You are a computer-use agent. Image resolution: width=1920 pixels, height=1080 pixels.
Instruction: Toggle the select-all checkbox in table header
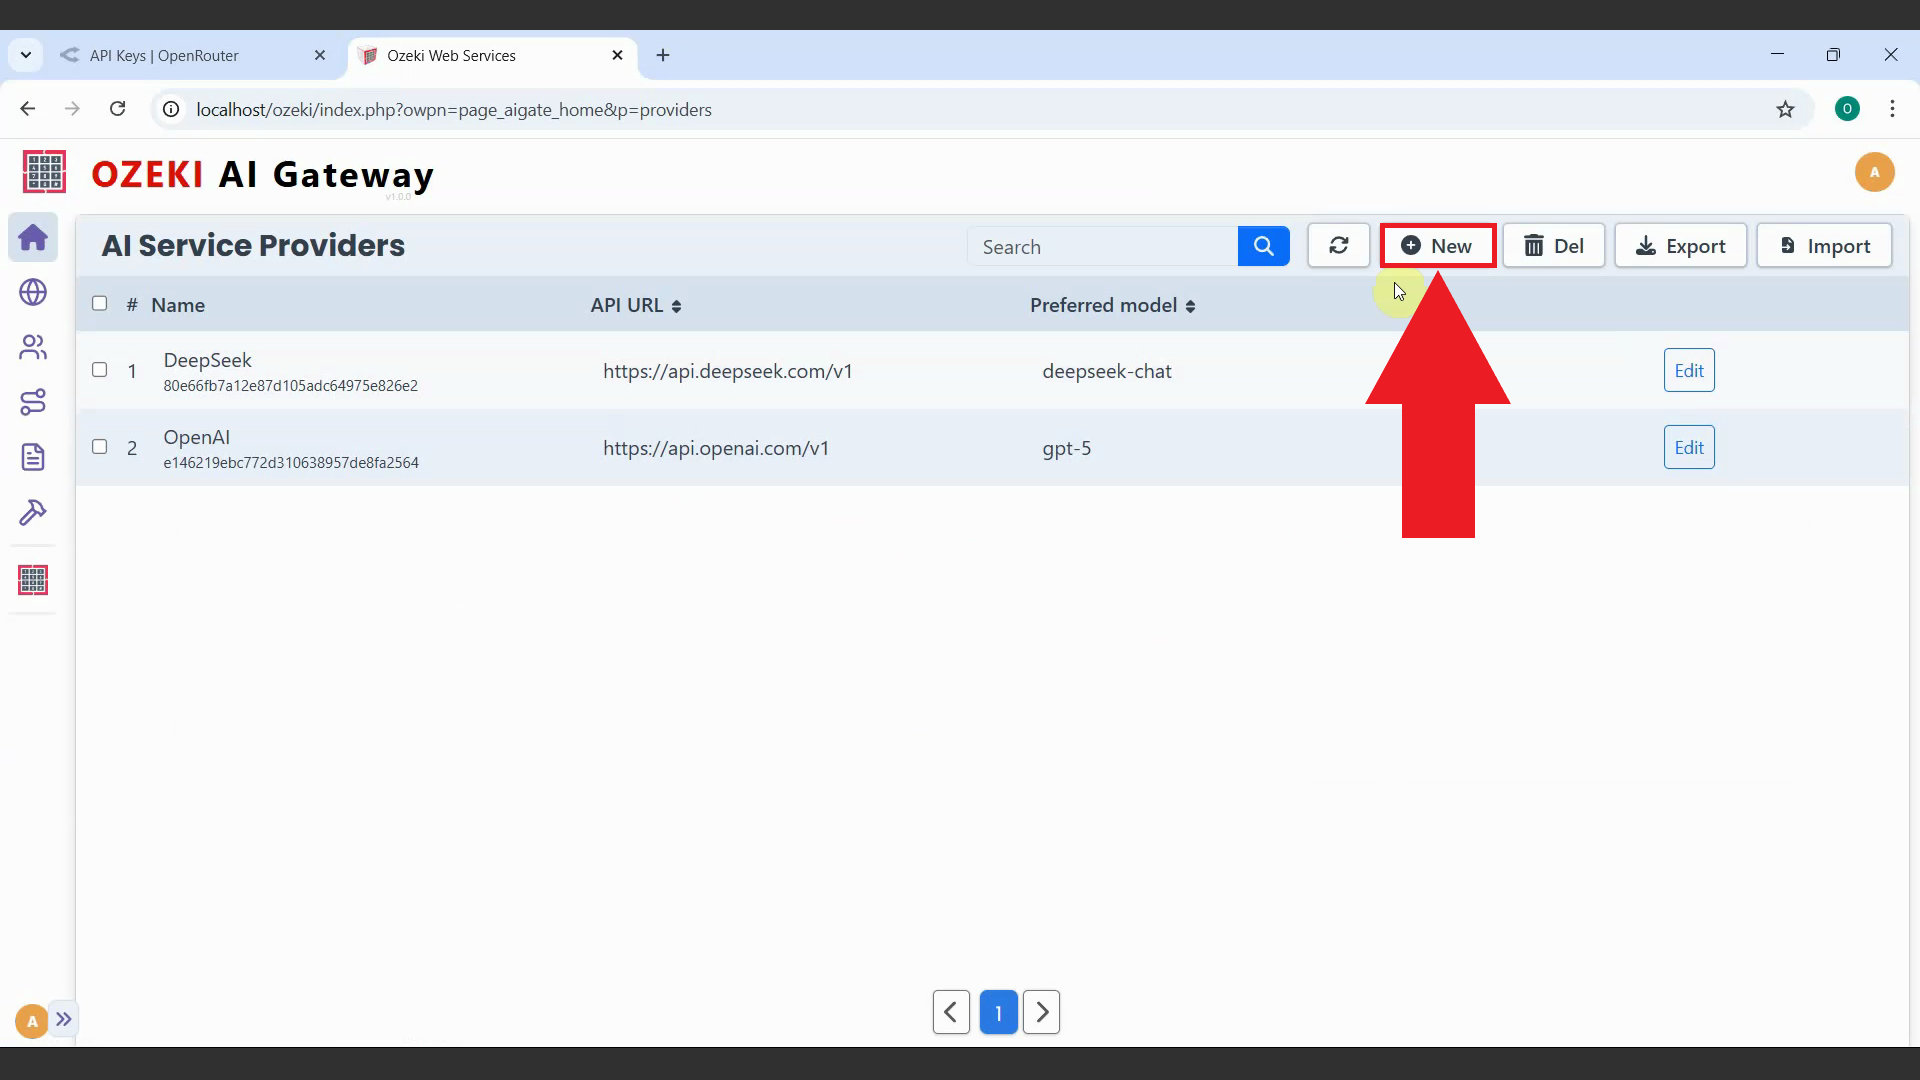pyautogui.click(x=99, y=303)
